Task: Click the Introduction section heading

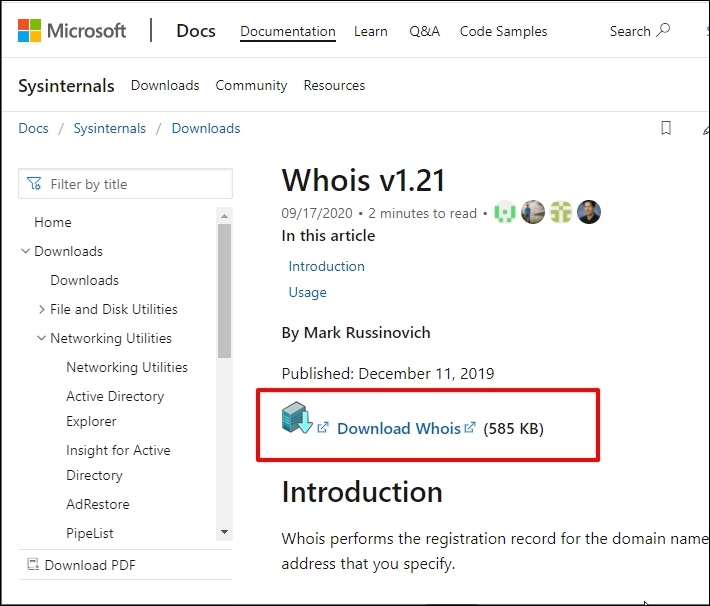Action: [x=362, y=491]
